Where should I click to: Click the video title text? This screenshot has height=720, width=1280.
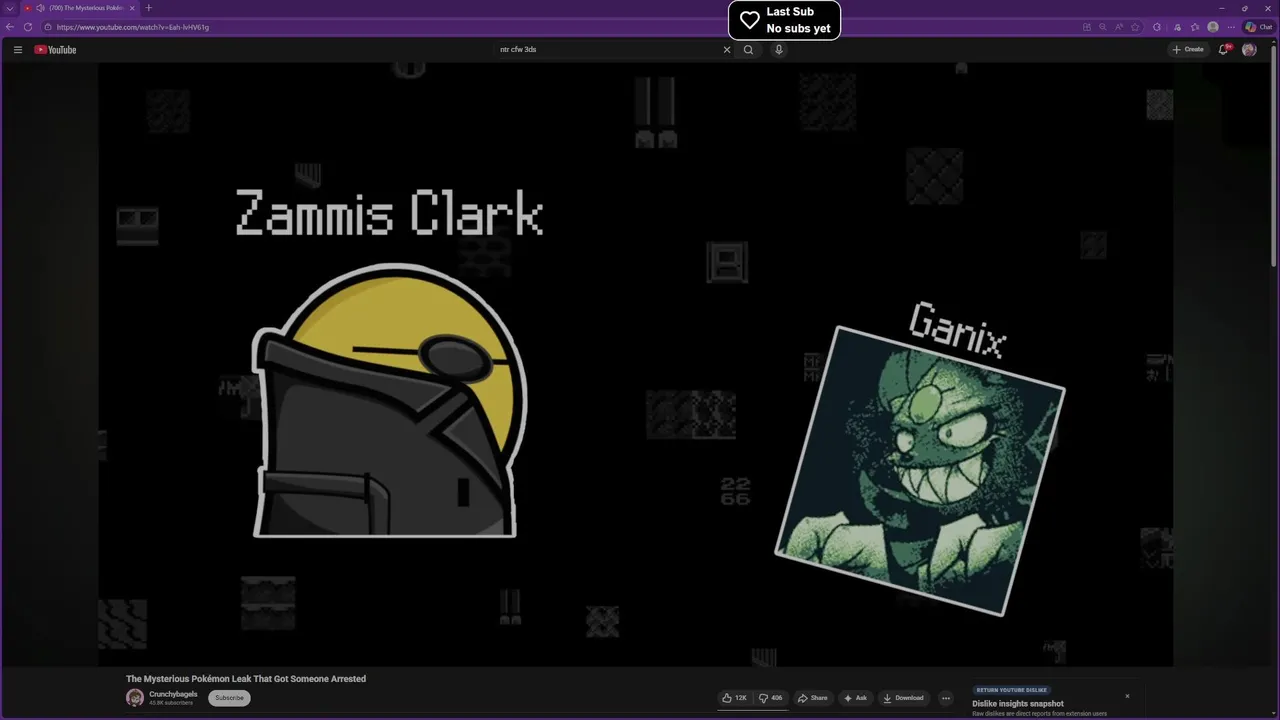(x=246, y=679)
